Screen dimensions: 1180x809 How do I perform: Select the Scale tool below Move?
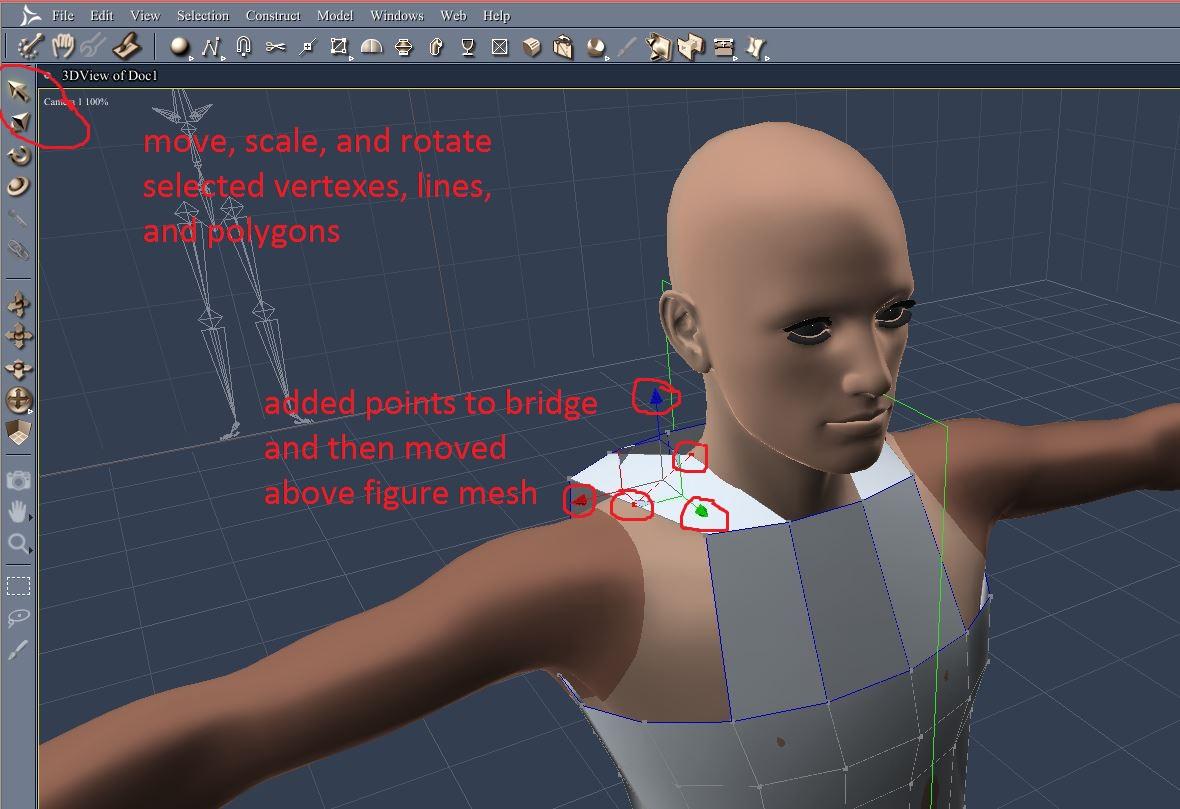pyautogui.click(x=19, y=121)
